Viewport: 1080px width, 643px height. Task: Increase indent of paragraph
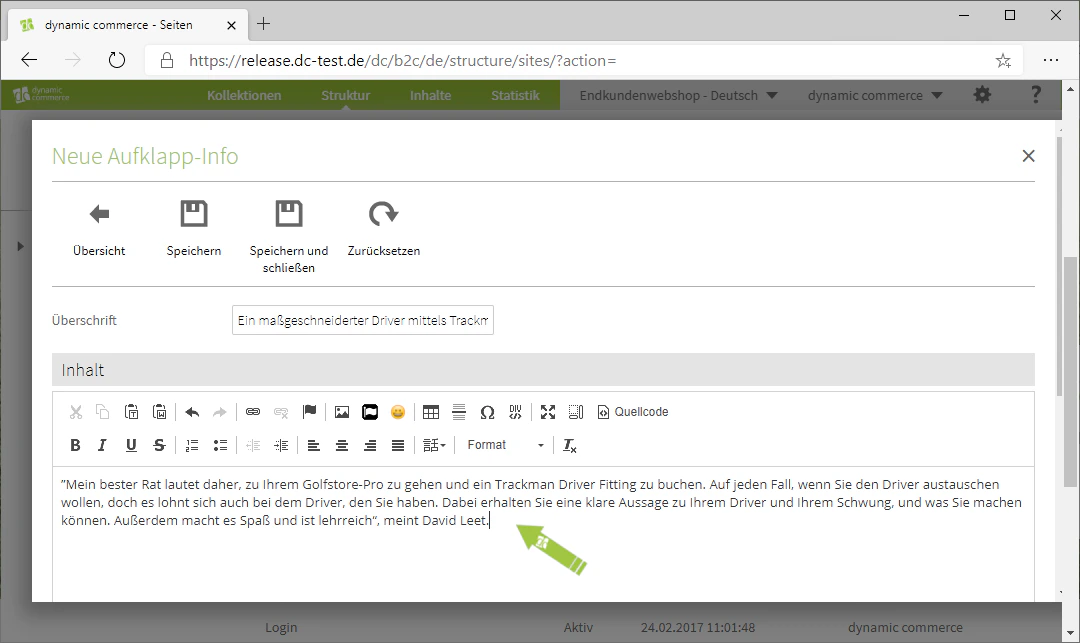(281, 445)
